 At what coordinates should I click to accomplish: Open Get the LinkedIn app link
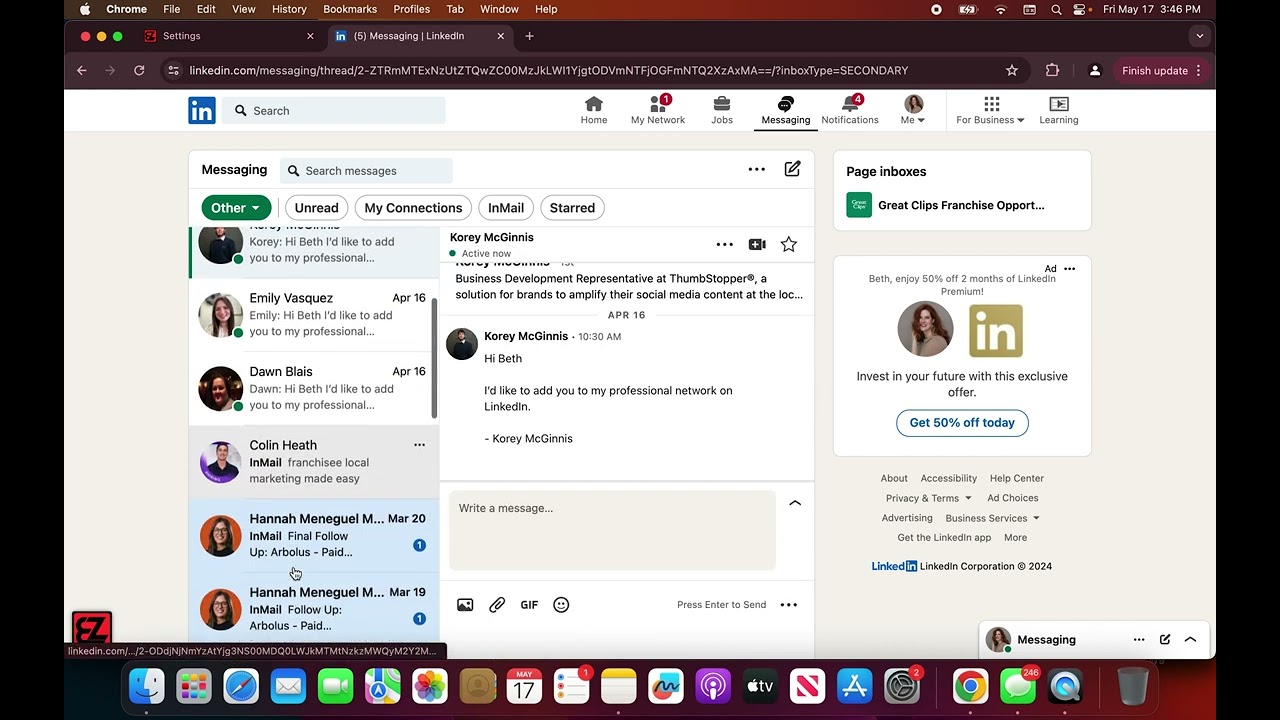coord(944,538)
